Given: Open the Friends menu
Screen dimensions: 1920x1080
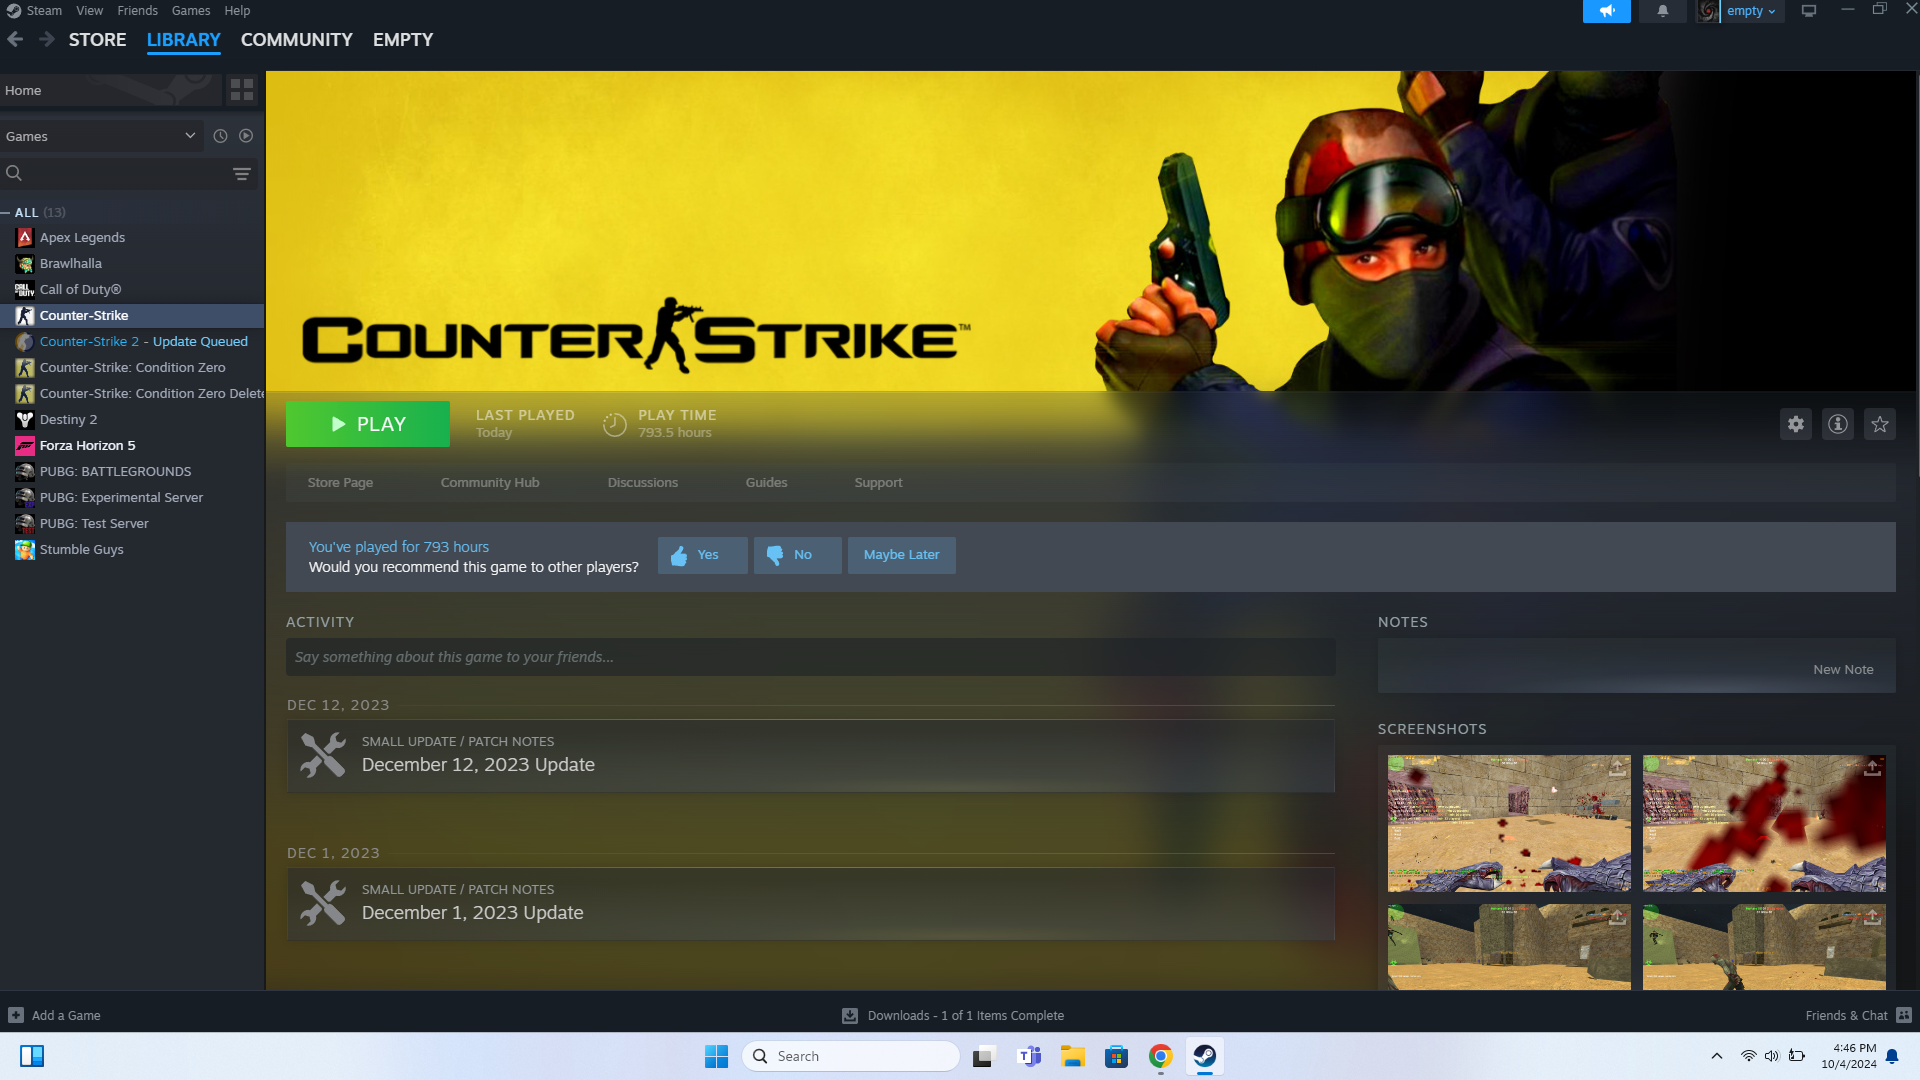Looking at the screenshot, I should [x=137, y=11].
